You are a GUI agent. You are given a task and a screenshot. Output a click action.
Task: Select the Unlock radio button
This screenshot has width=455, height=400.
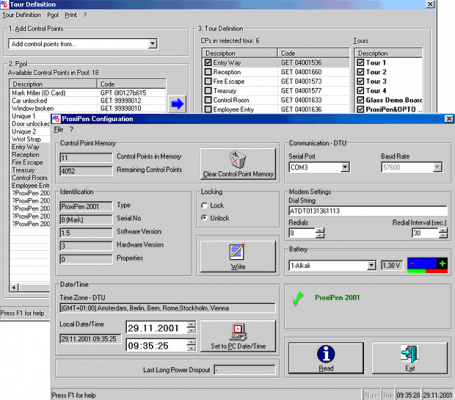[x=204, y=218]
